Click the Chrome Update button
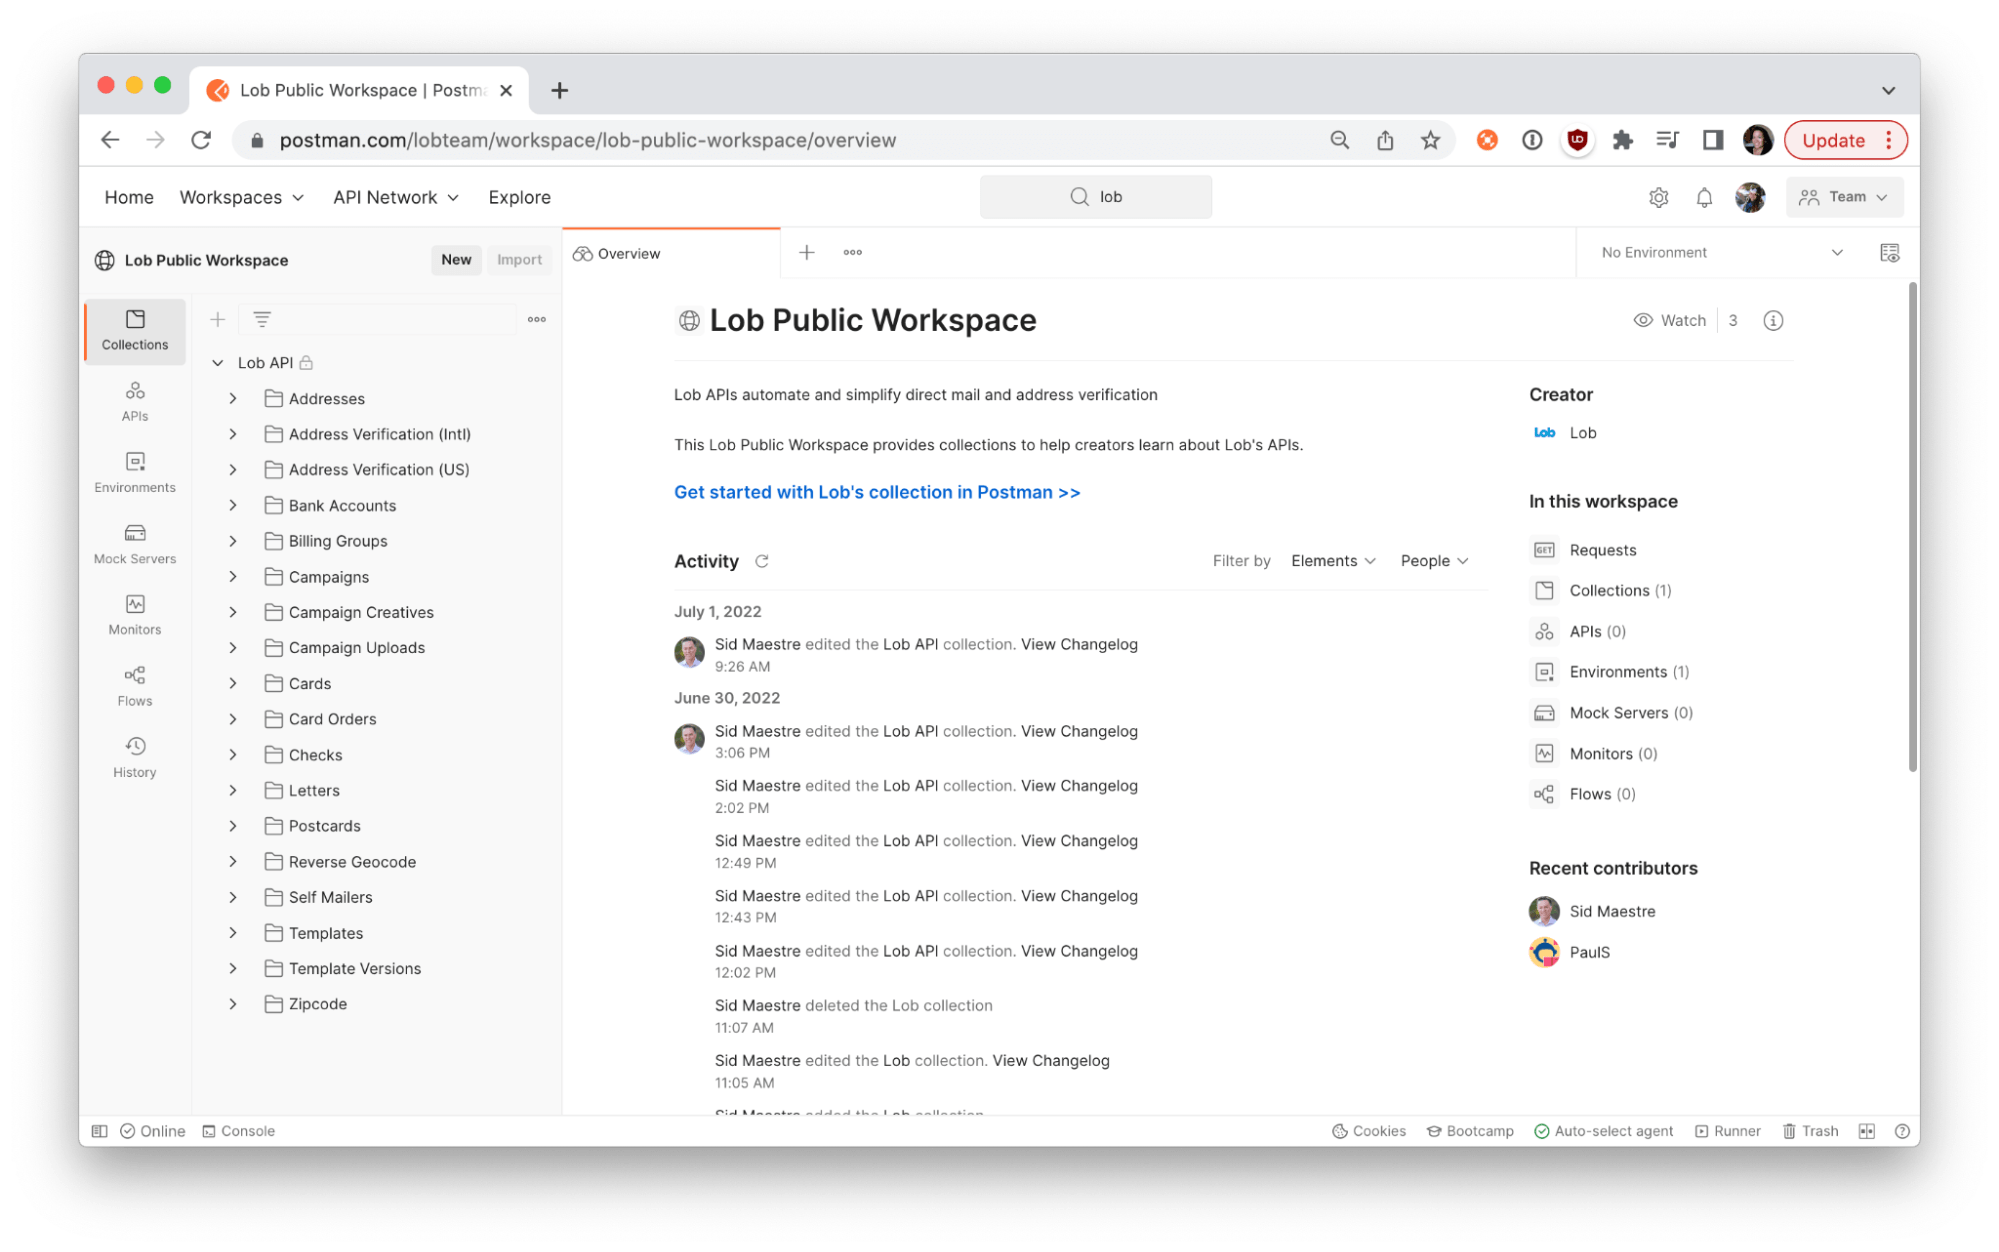The width and height of the screenshot is (1999, 1252). (1845, 140)
